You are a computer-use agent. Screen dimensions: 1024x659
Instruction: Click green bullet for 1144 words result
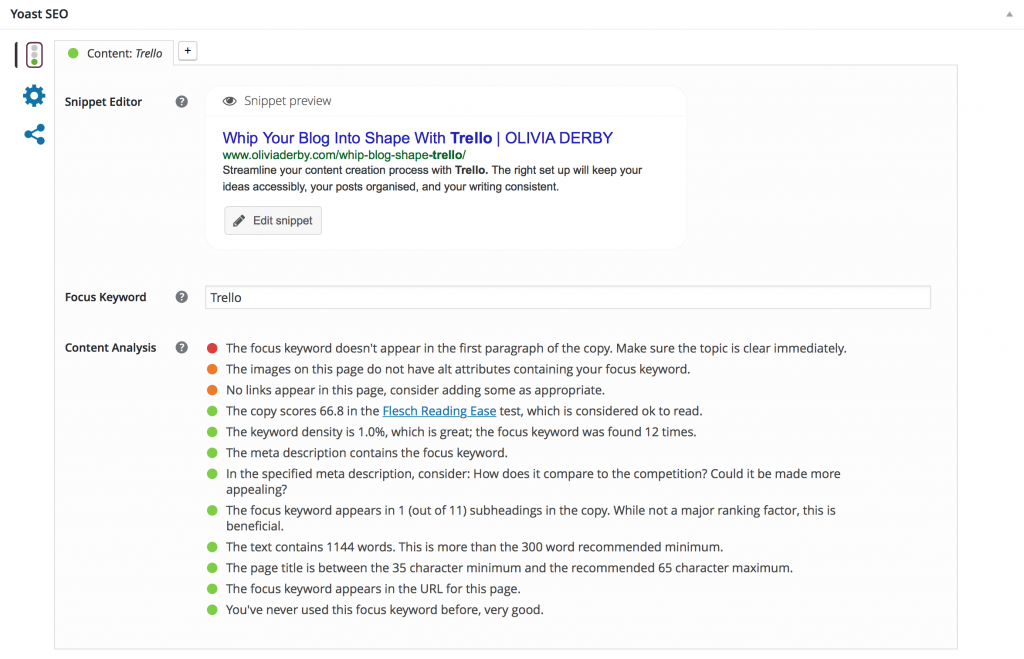pyautogui.click(x=212, y=547)
